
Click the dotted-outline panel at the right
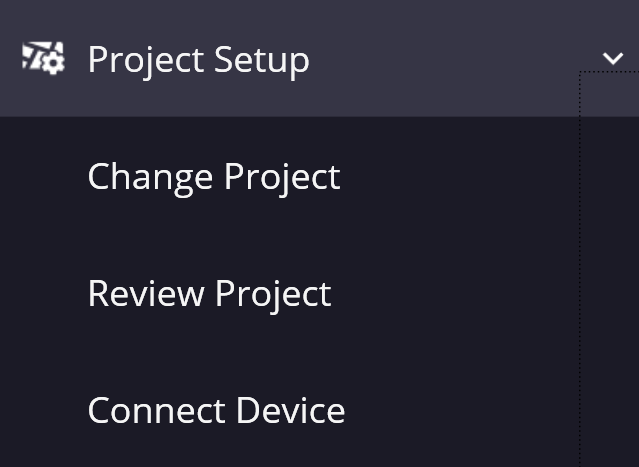point(609,269)
